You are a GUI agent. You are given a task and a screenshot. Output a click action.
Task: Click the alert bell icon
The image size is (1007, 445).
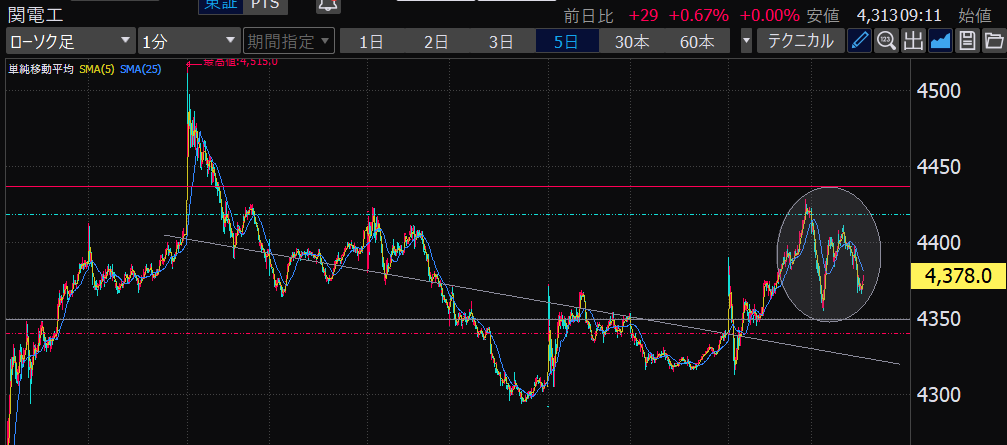328,6
